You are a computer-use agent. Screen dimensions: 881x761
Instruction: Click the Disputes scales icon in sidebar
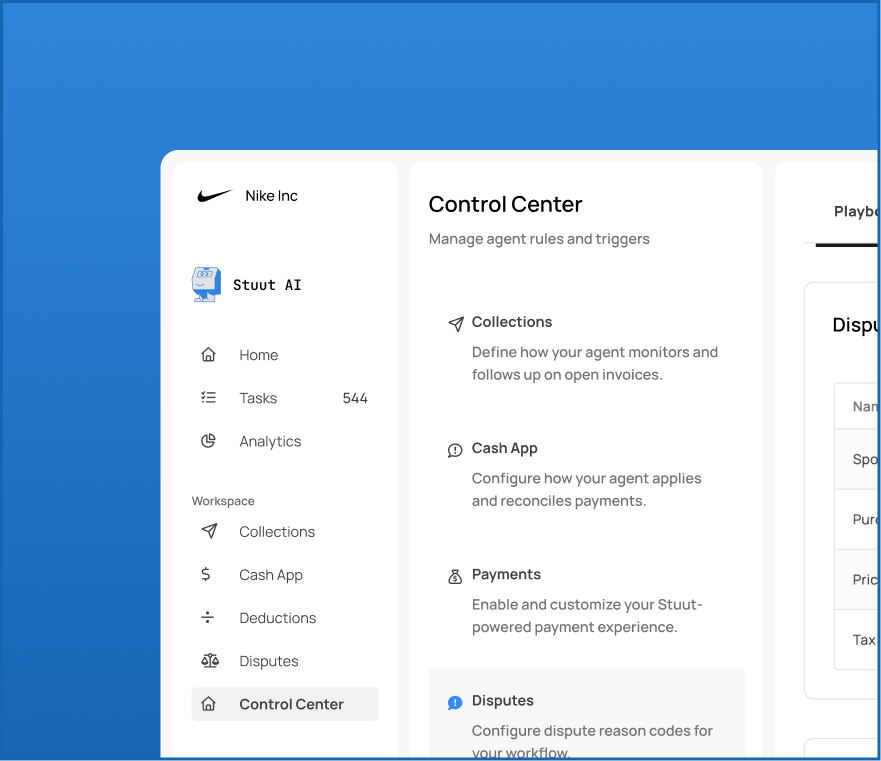[210, 660]
